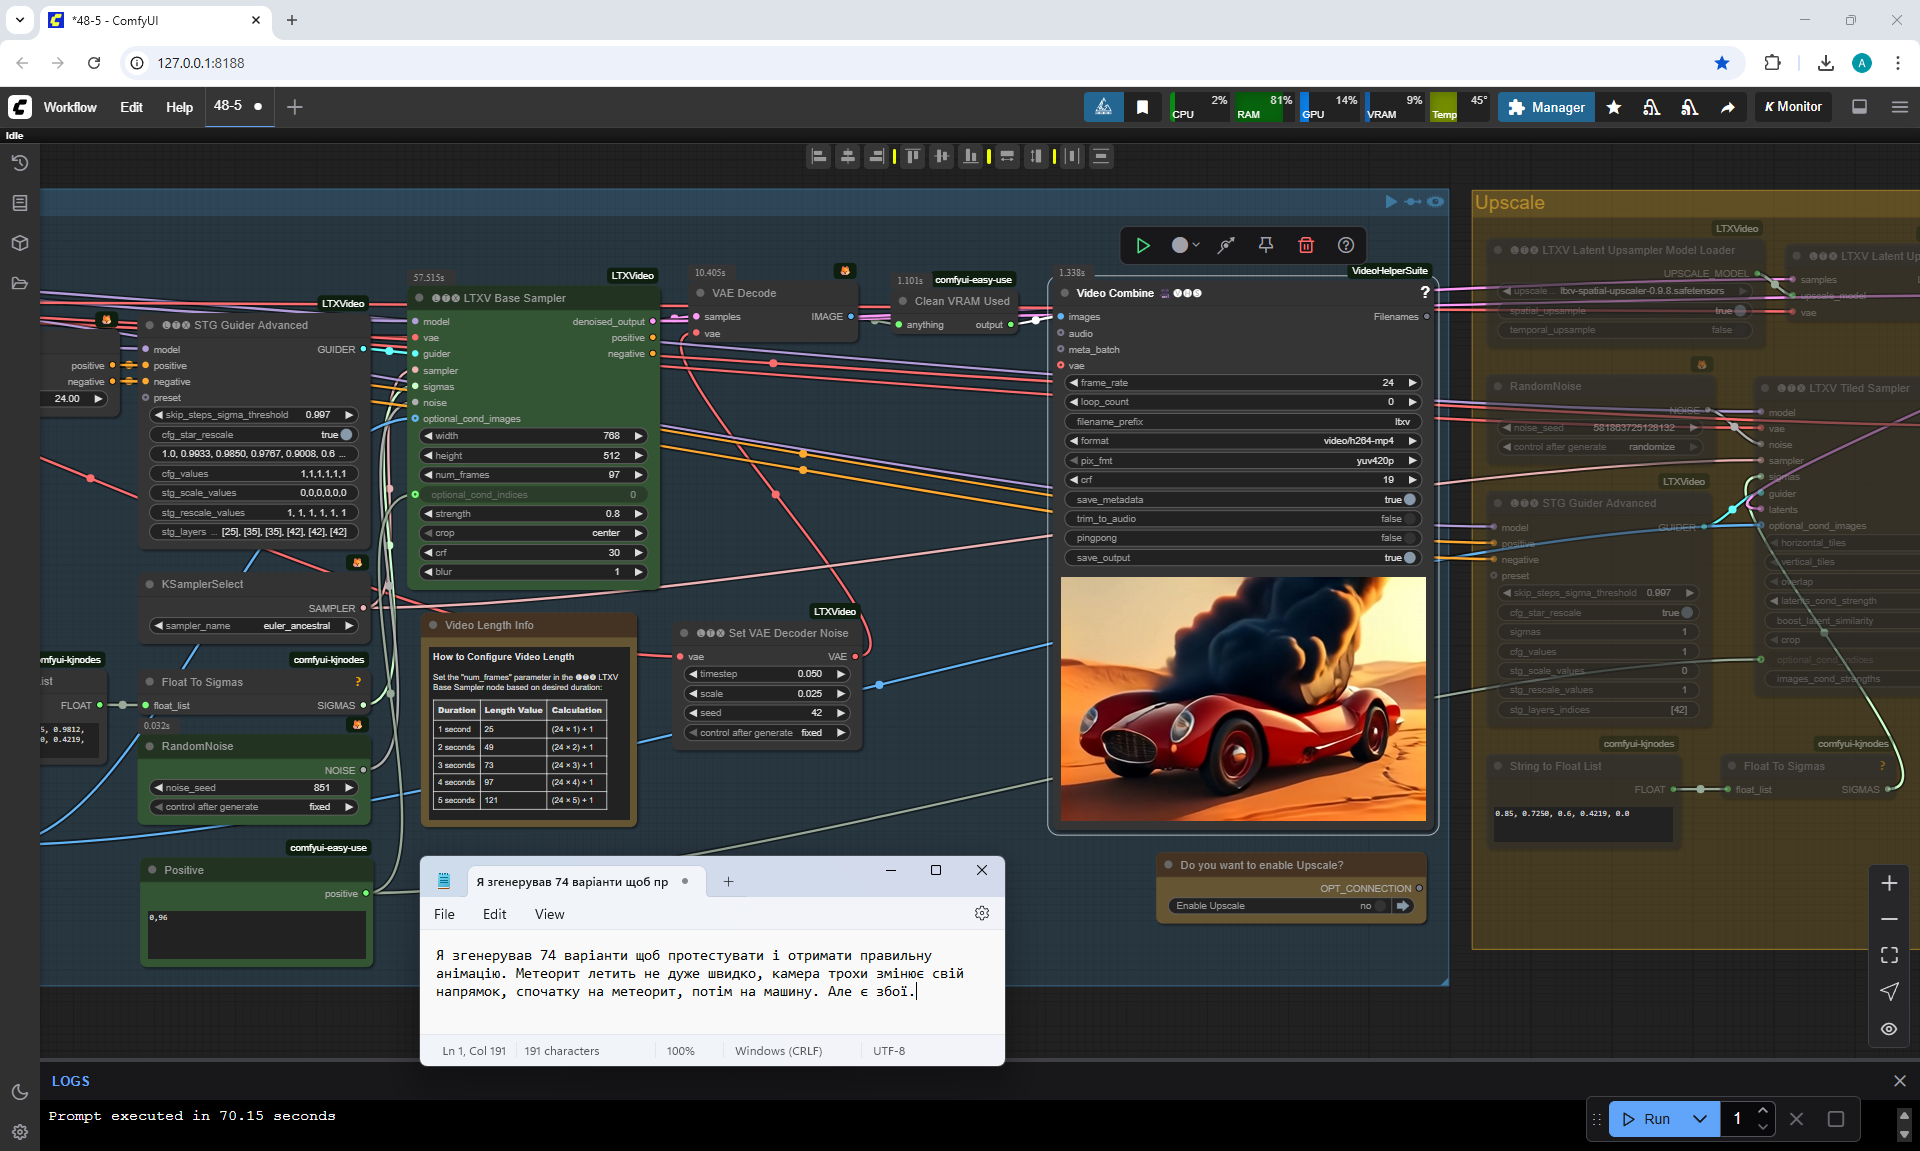Click the pin node icon

tap(1265, 245)
